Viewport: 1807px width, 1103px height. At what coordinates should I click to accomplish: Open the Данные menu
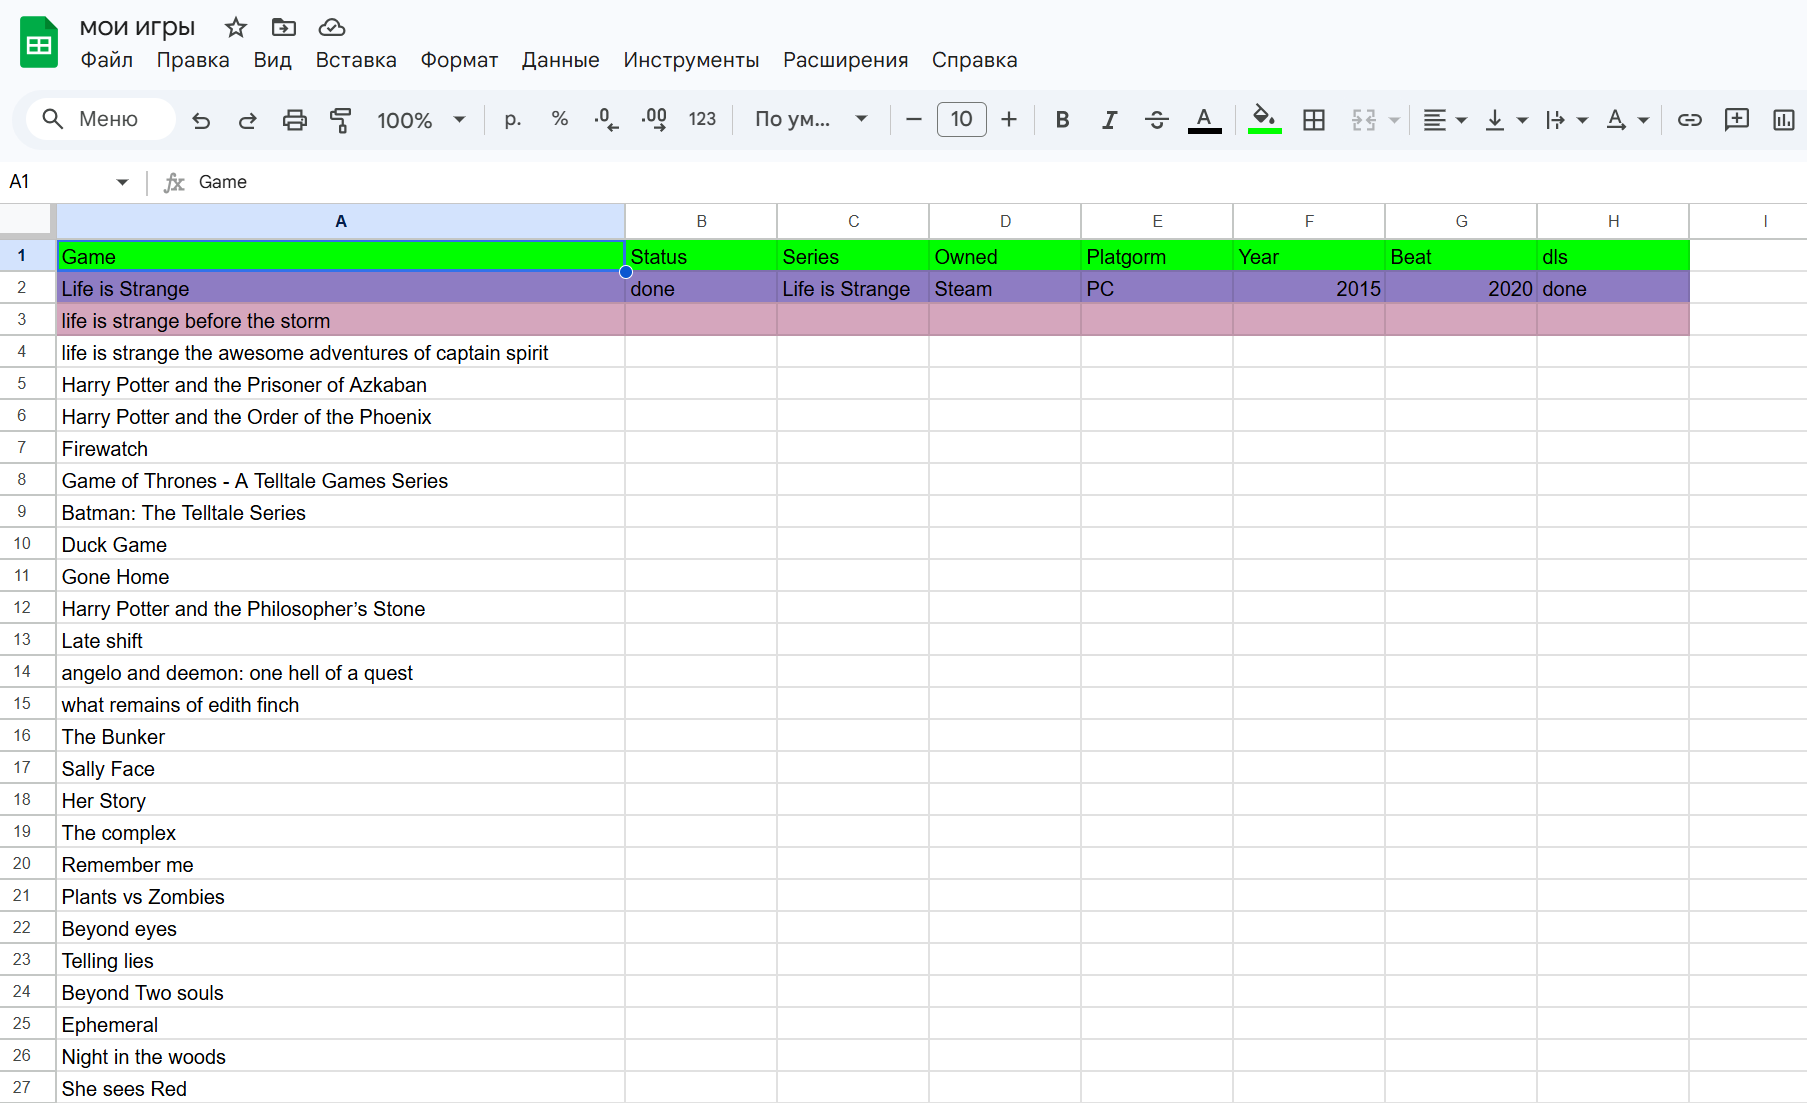tap(560, 60)
